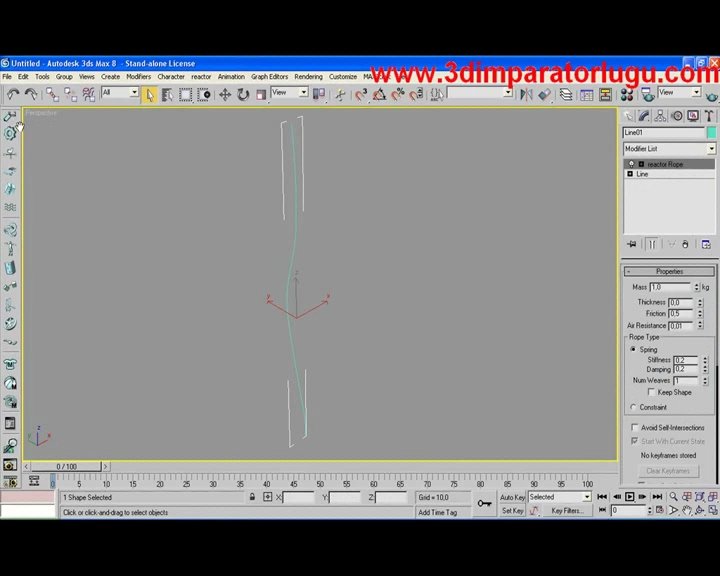Image resolution: width=720 pixels, height=576 pixels.
Task: Enable Avoid Self-Intersections checkbox
Action: (x=635, y=427)
